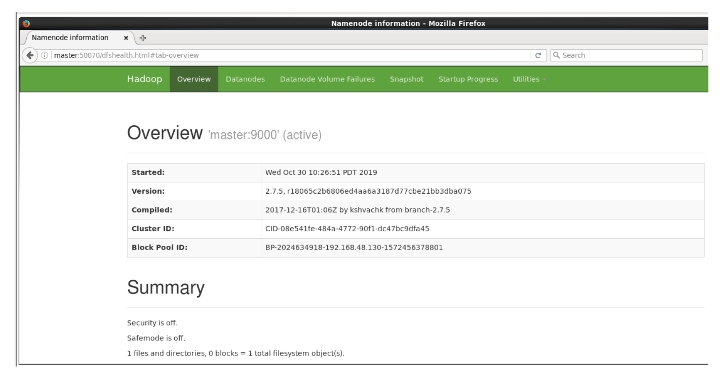Image resolution: width=727 pixels, height=370 pixels.
Task: Click the 'Compiled:' row label
Action: click(x=152, y=210)
